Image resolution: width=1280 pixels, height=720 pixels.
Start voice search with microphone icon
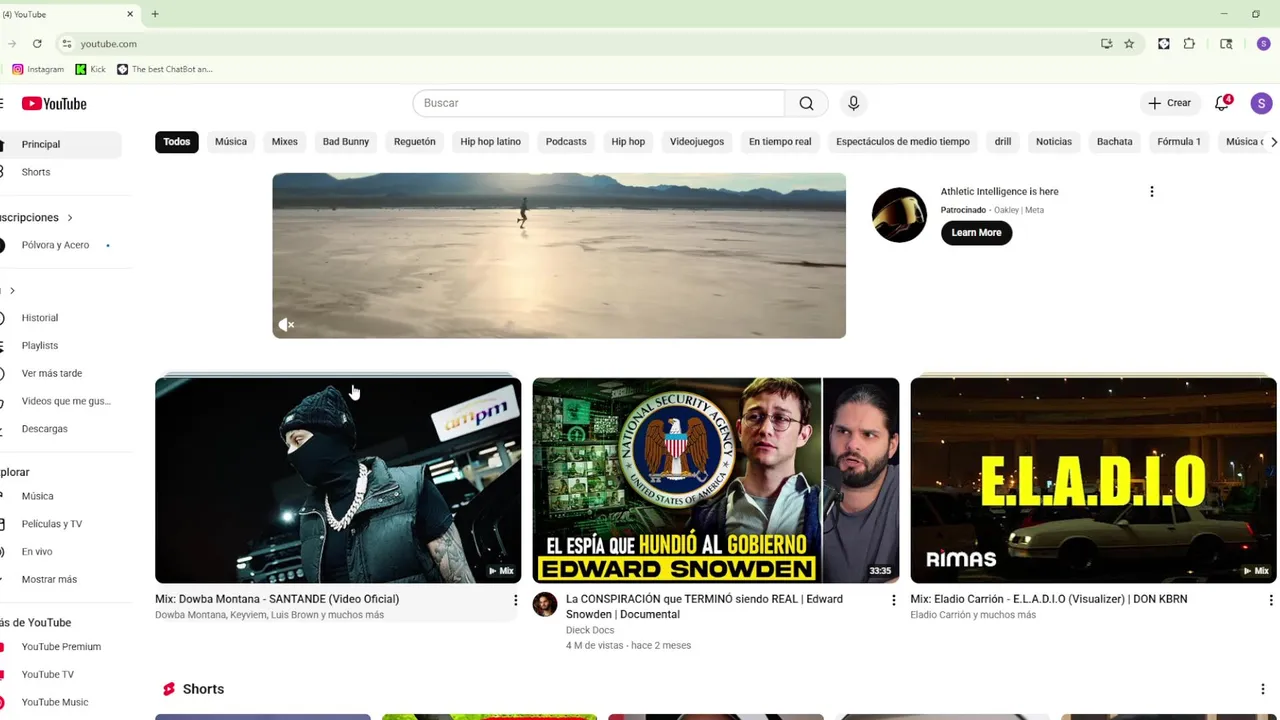(853, 103)
